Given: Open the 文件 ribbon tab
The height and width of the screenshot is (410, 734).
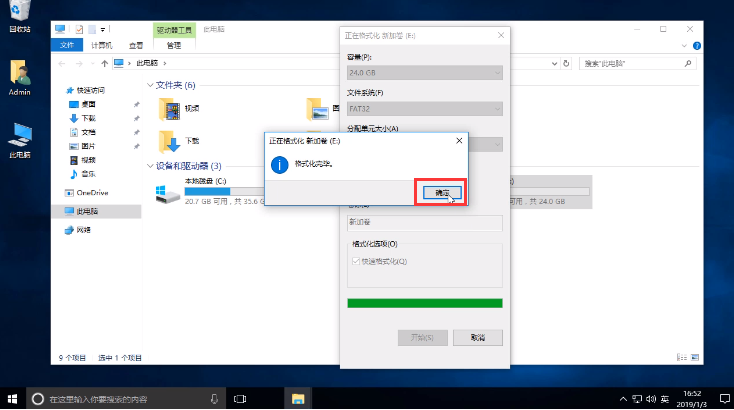Looking at the screenshot, I should [67, 45].
